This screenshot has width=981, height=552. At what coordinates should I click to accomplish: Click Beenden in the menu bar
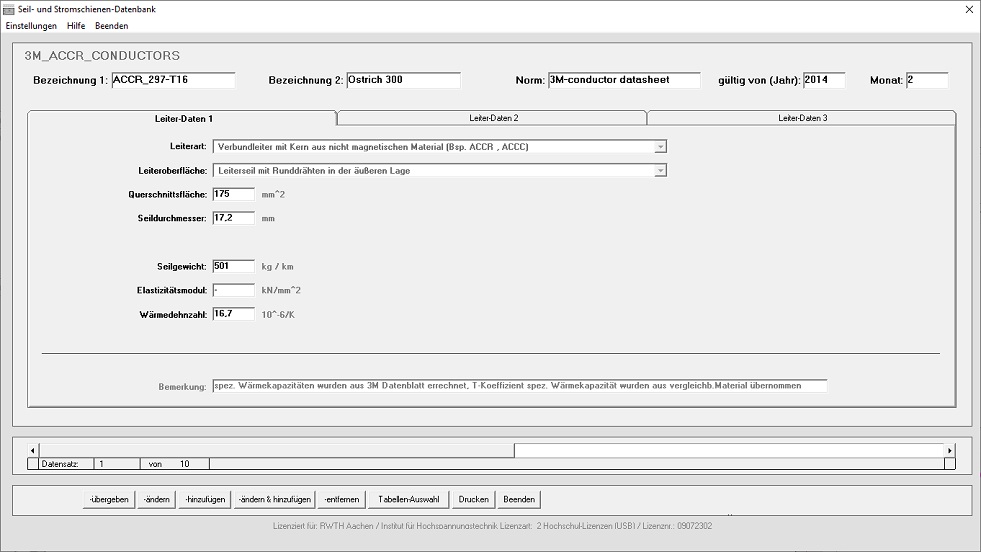pos(111,26)
